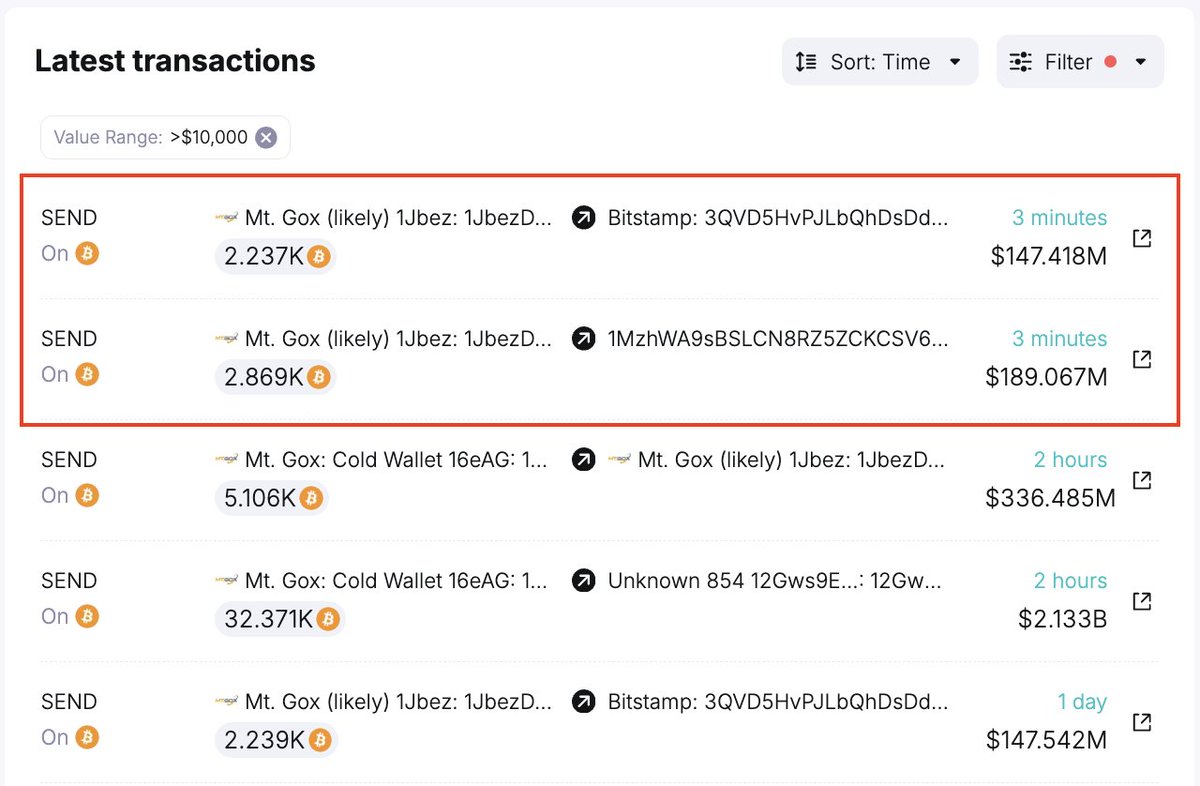Click Bitcoin icon next to 32.371K amount
This screenshot has height=786, width=1200.
328,620
